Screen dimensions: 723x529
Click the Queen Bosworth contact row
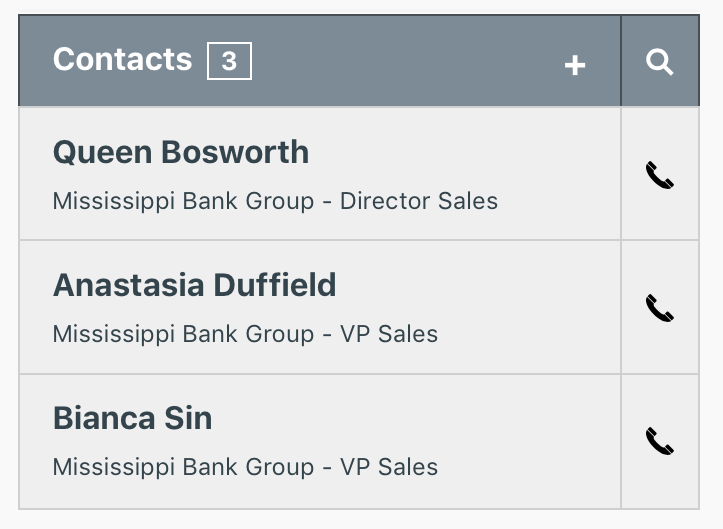[x=320, y=173]
